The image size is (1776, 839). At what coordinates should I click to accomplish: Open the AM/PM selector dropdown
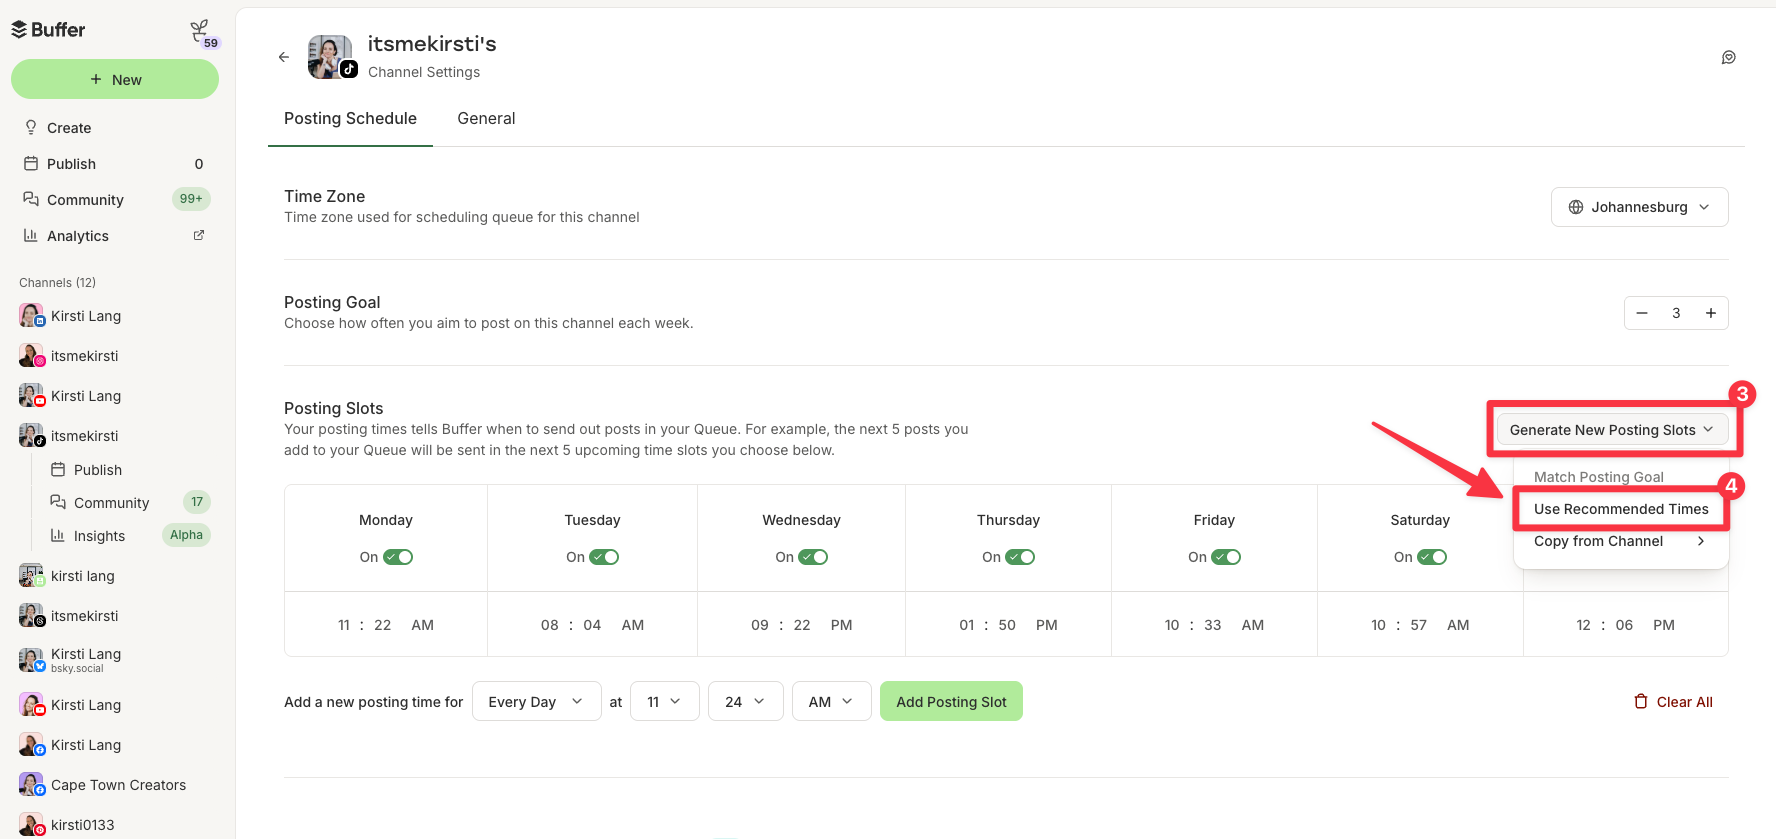tap(831, 701)
